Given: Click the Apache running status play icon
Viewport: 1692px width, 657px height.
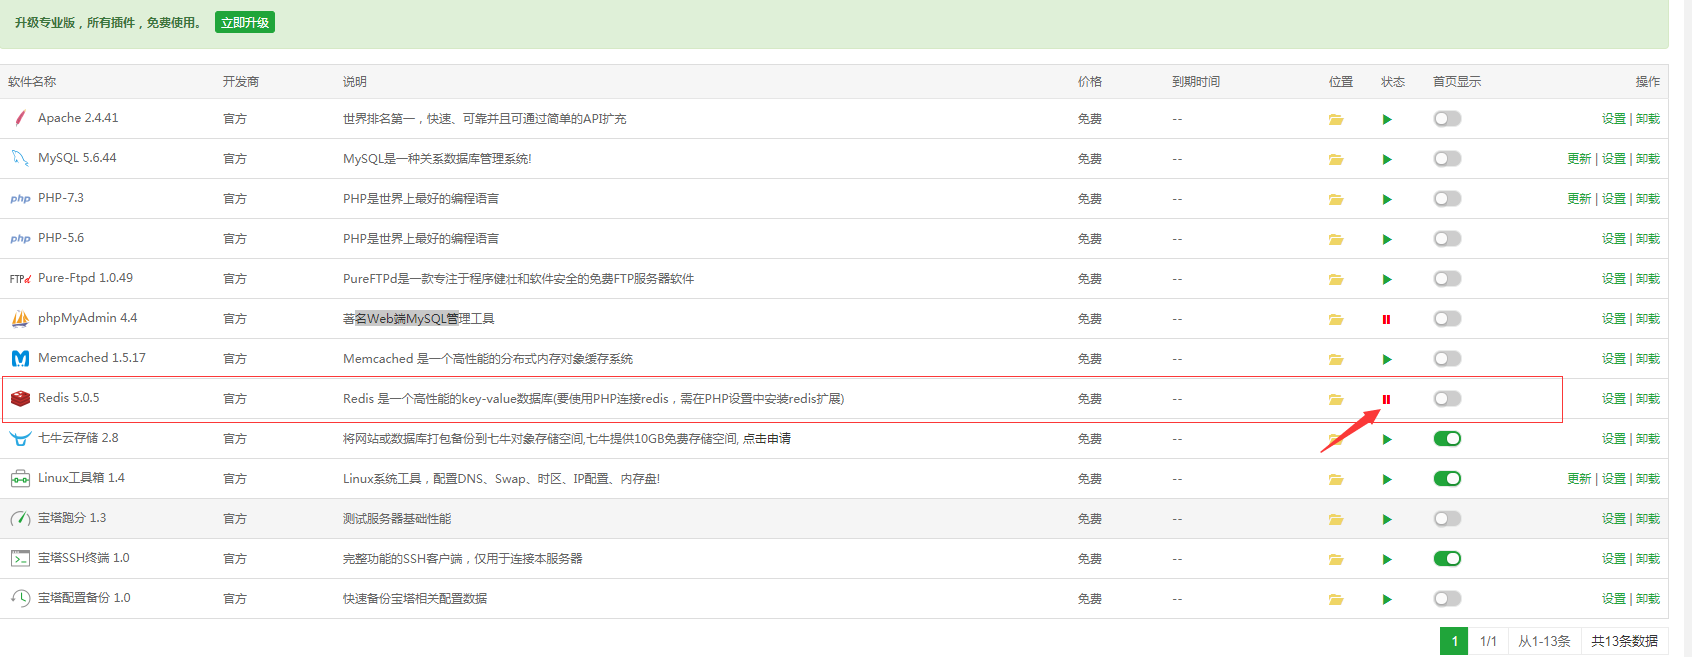Looking at the screenshot, I should (x=1387, y=119).
